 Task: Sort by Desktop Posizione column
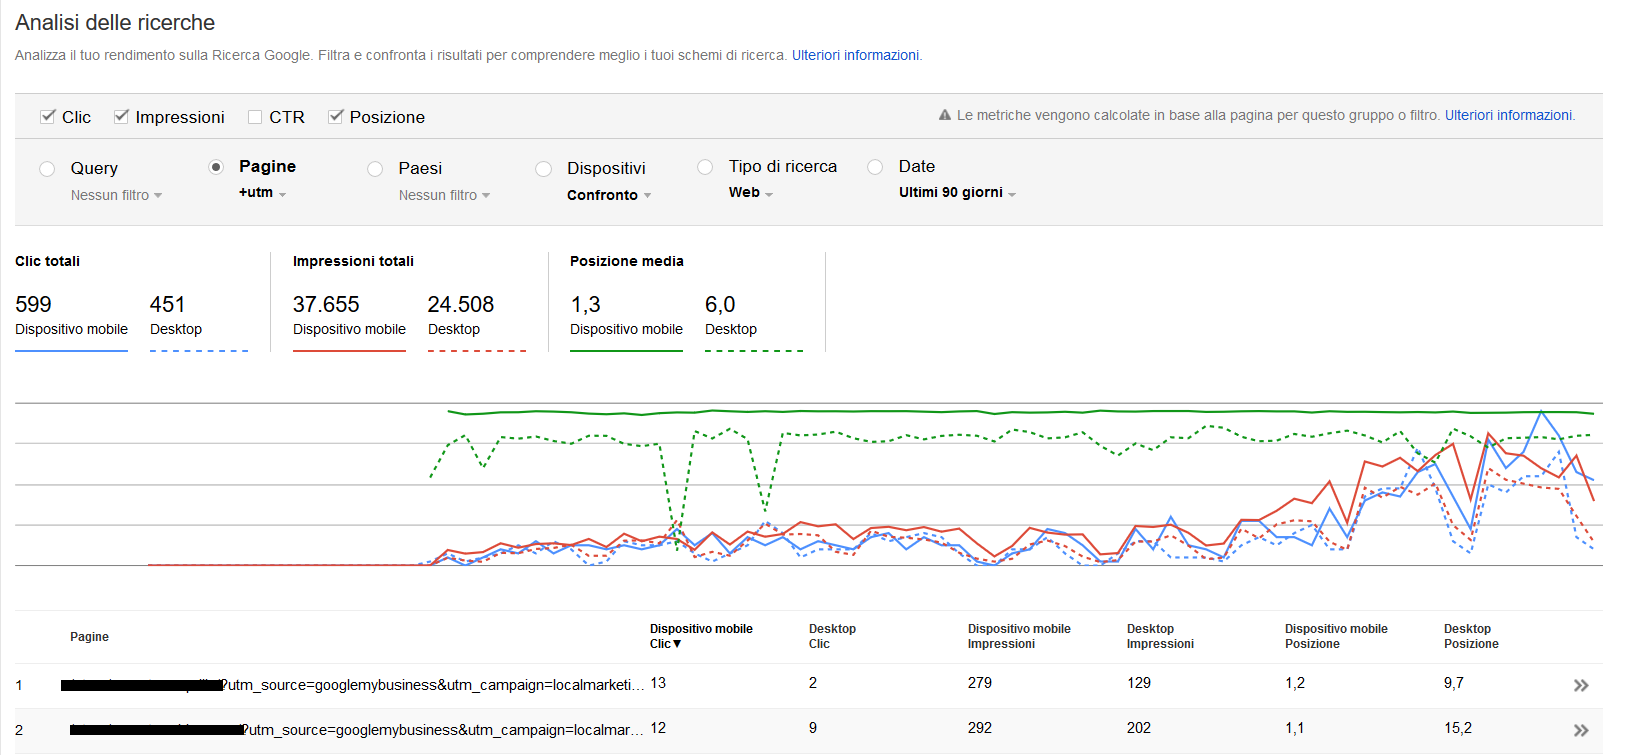click(x=1471, y=636)
